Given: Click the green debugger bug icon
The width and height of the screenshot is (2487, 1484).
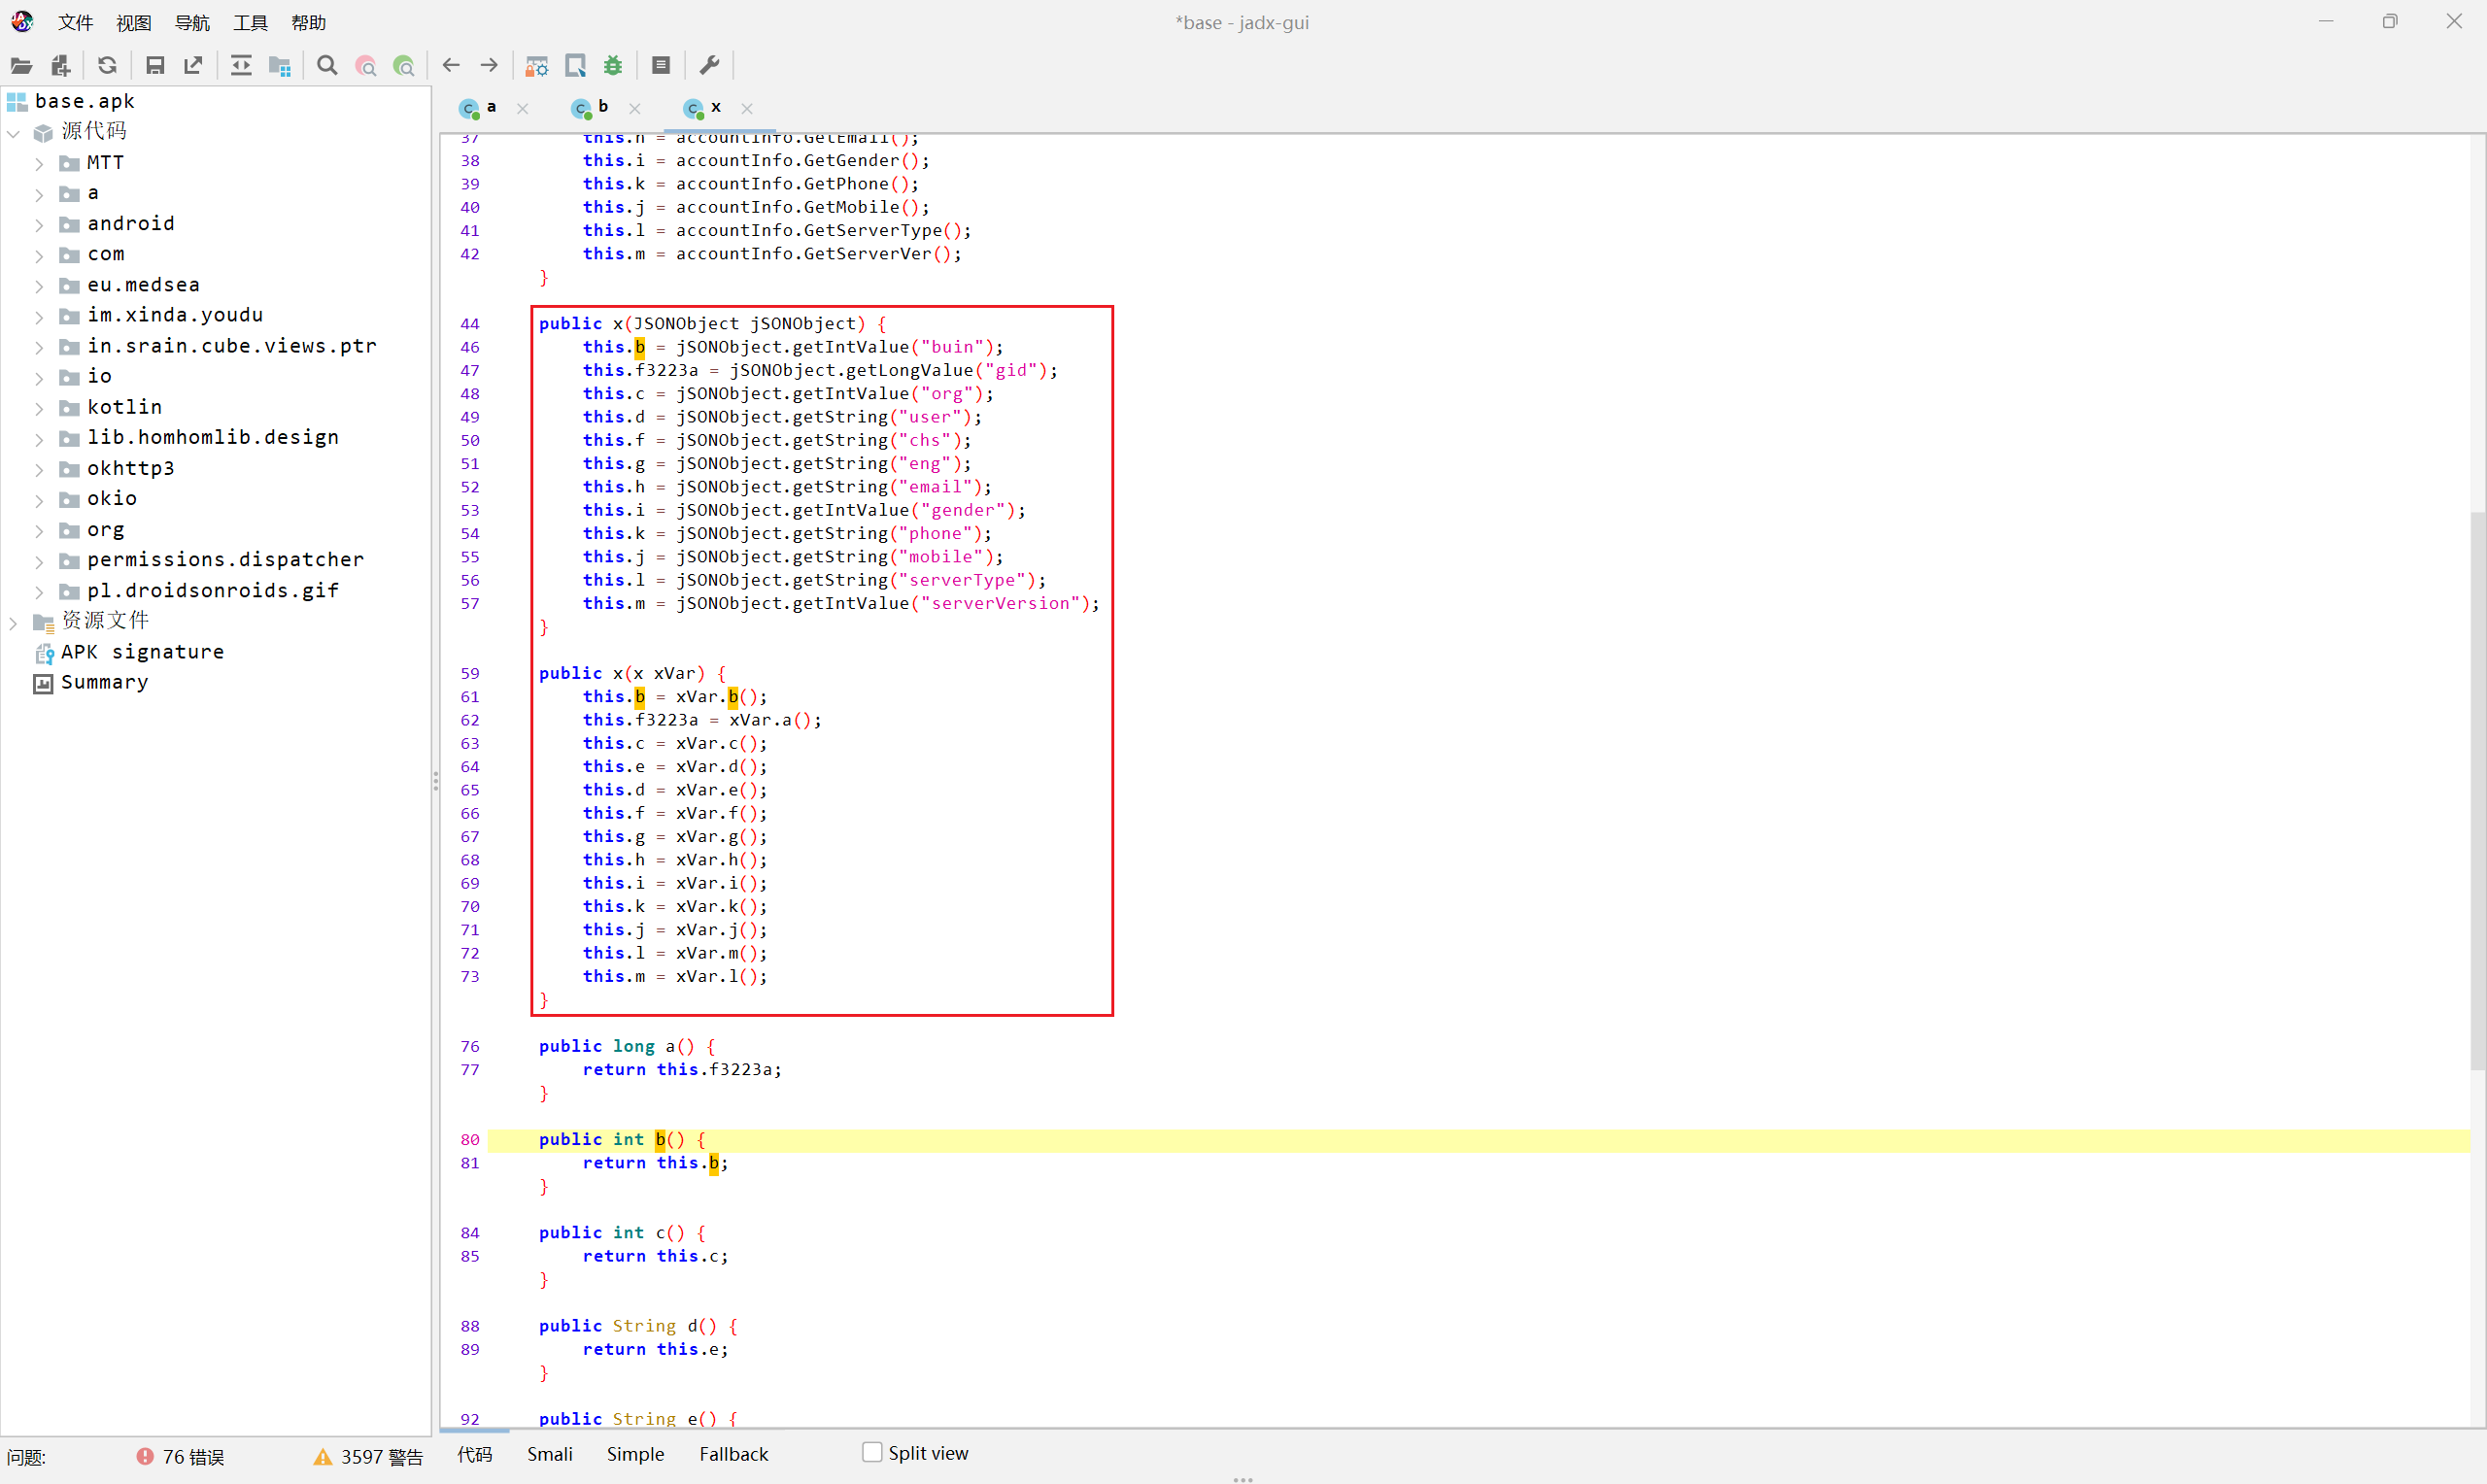Looking at the screenshot, I should pos(613,66).
